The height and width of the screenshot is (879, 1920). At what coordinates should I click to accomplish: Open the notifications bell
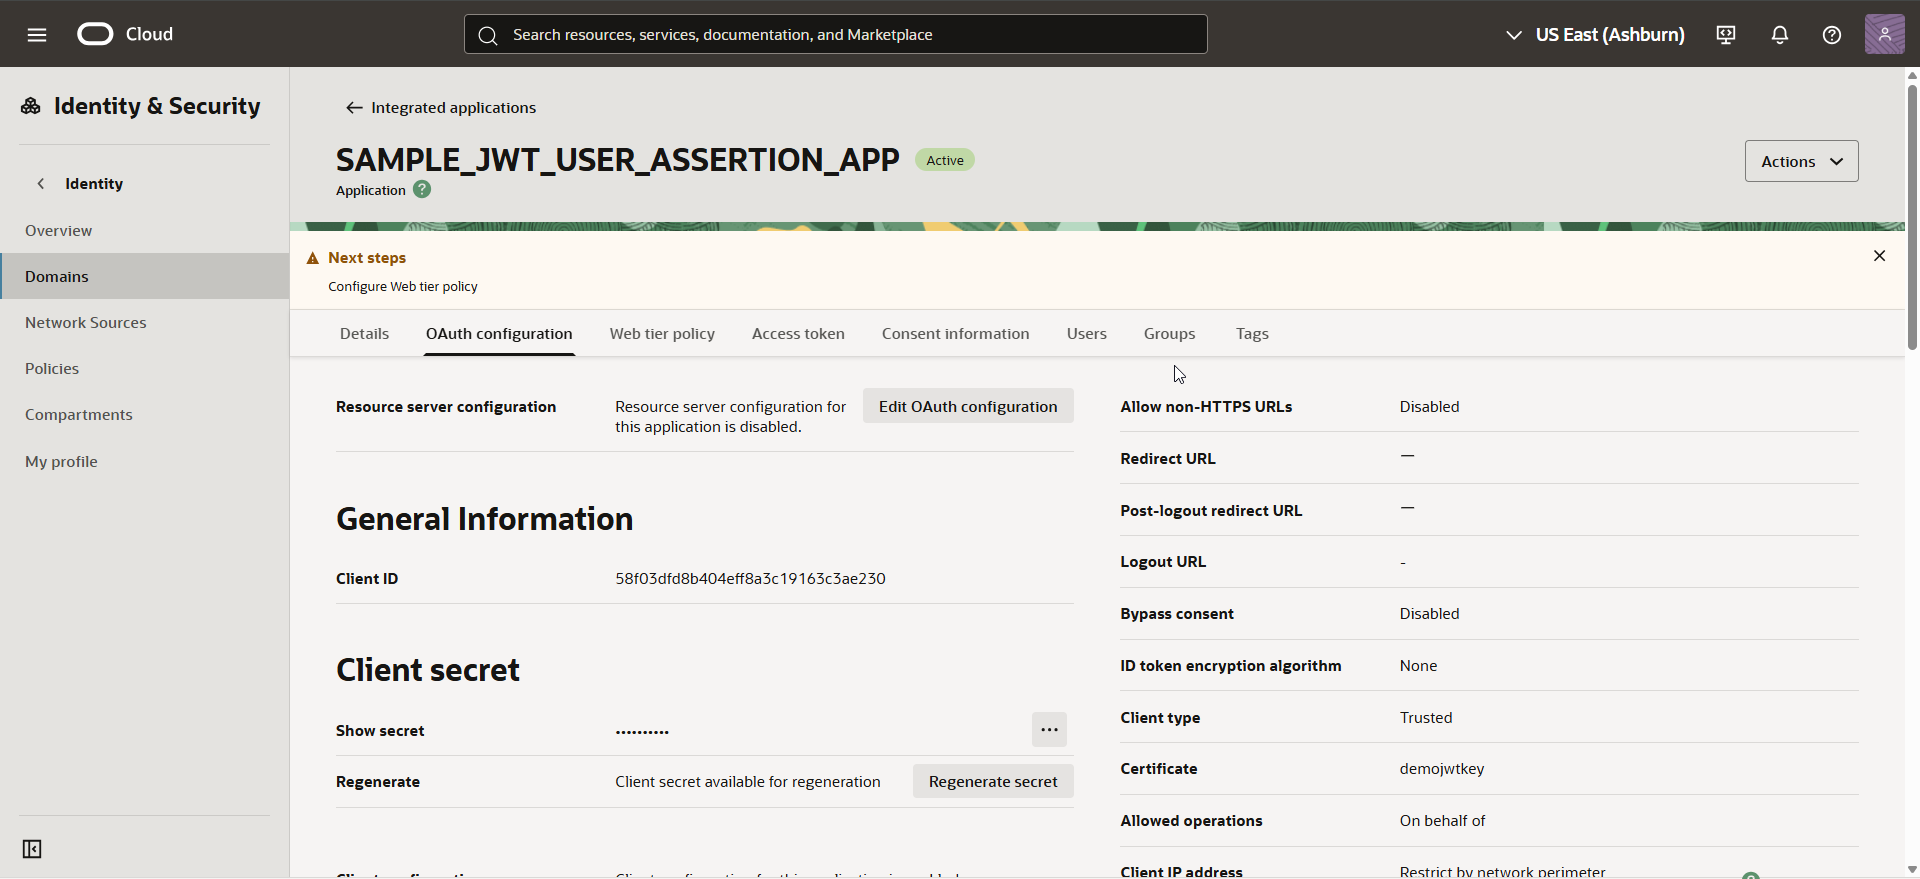coord(1779,35)
